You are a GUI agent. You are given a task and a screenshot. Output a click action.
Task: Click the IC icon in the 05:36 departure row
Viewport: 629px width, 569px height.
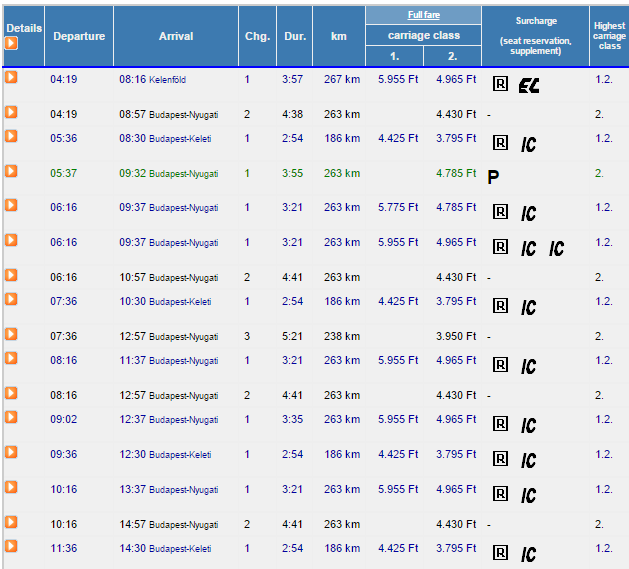[x=528, y=144]
